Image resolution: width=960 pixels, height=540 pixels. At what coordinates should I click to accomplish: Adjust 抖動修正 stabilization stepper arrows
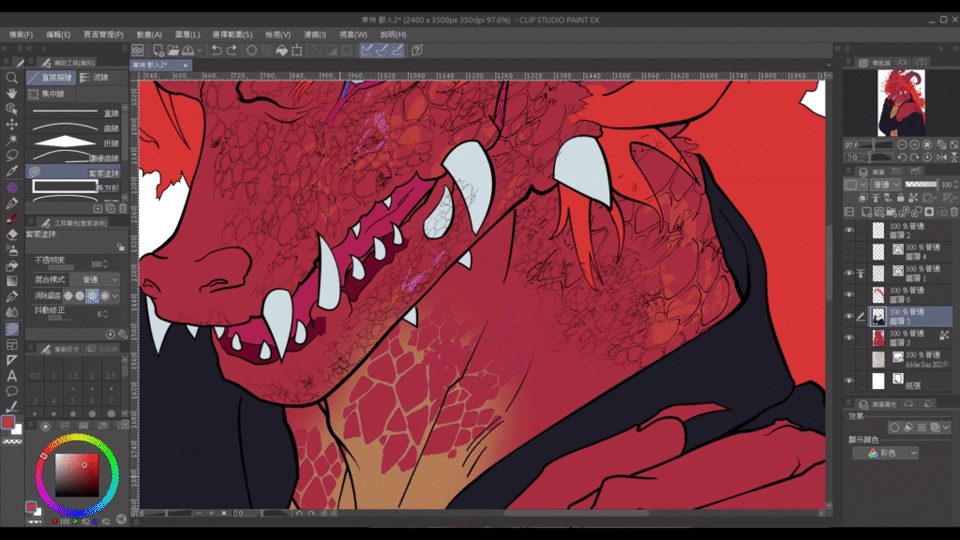(105, 314)
